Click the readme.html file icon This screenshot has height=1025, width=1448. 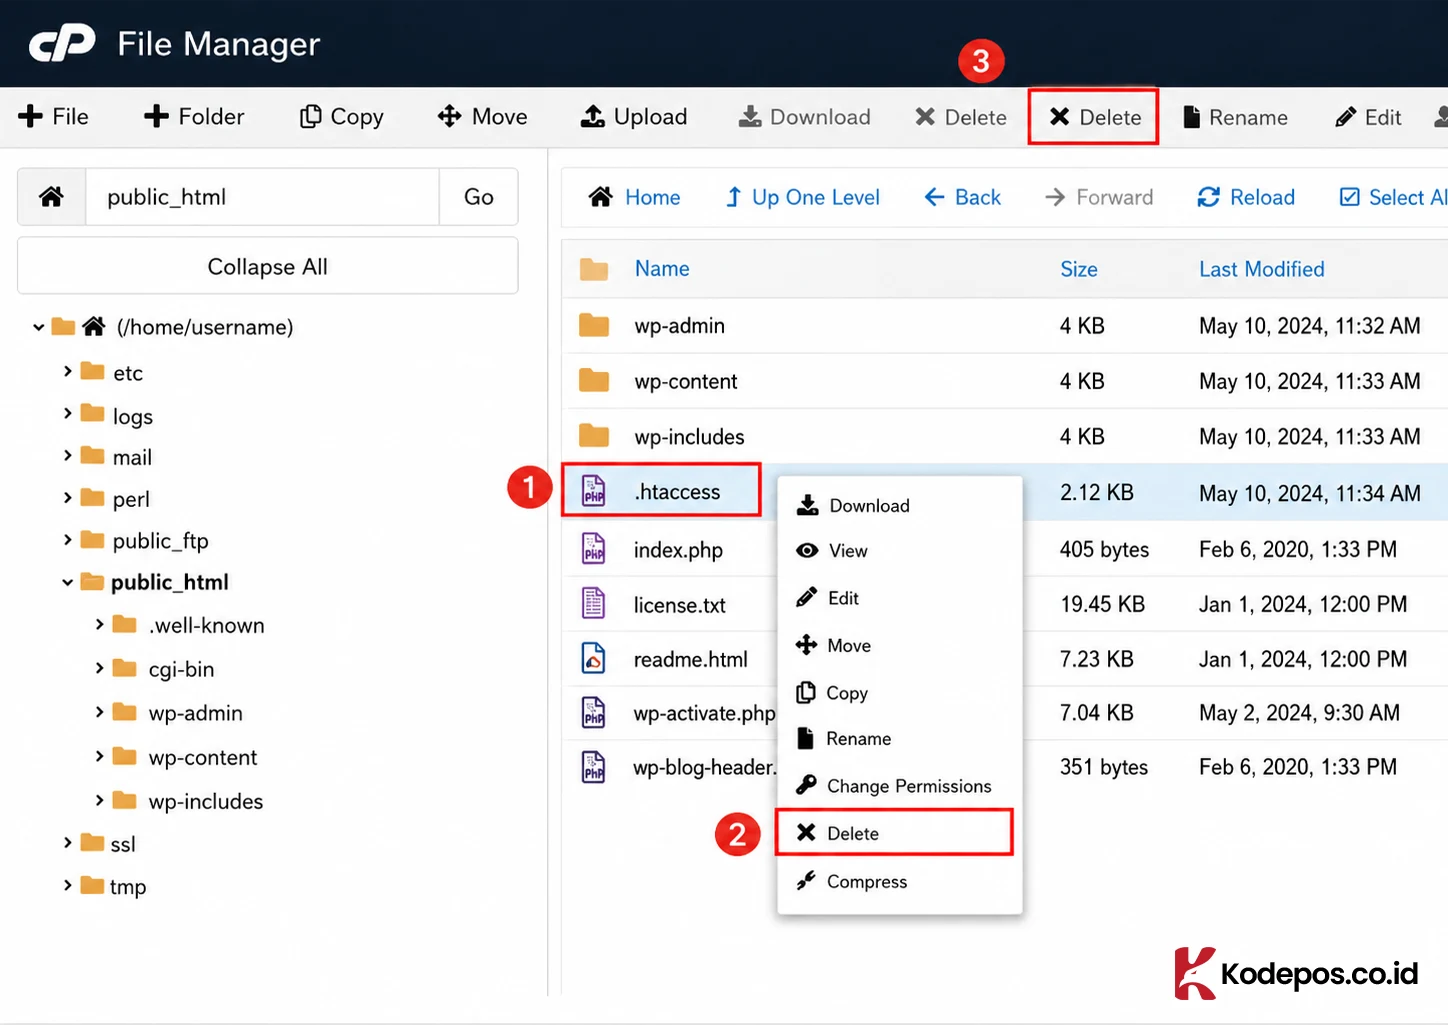pyautogui.click(x=594, y=658)
